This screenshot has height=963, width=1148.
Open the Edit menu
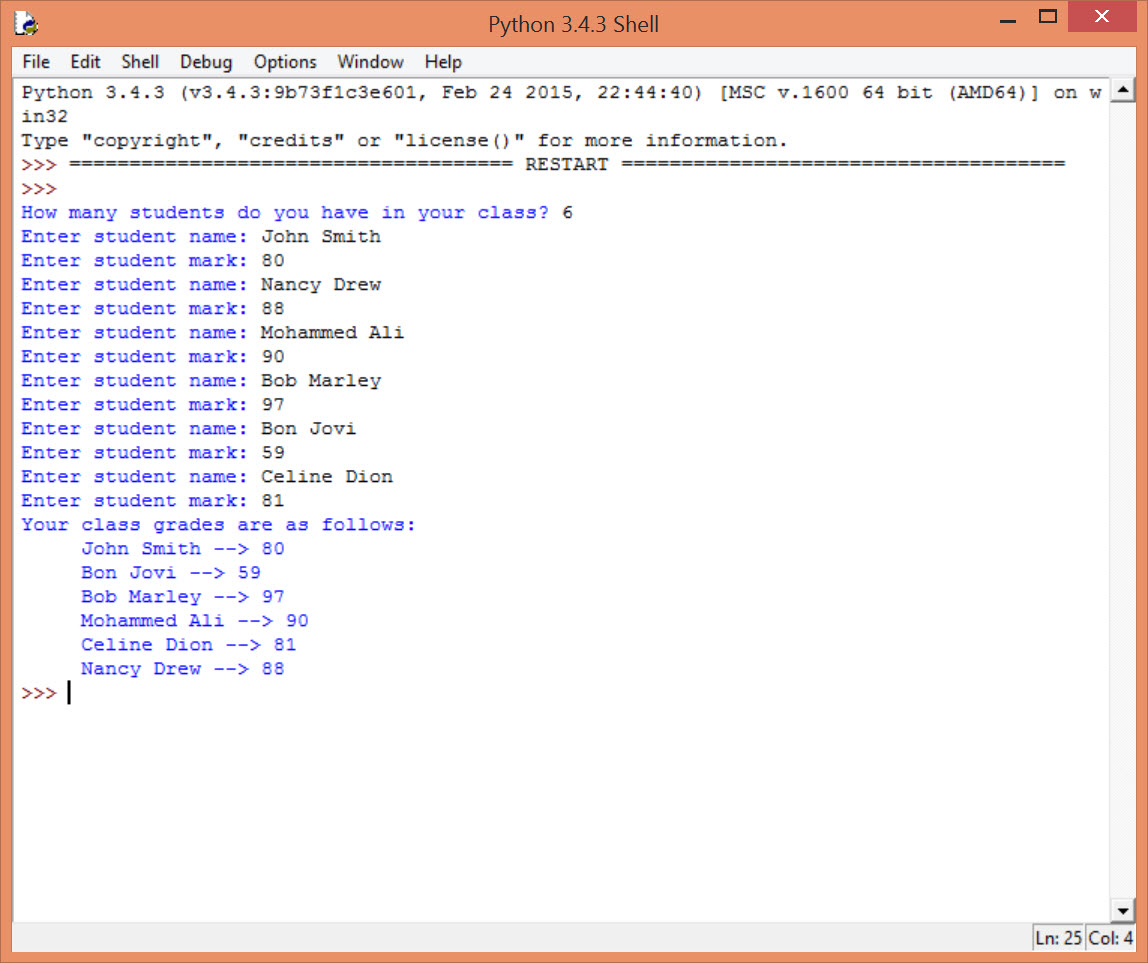pyautogui.click(x=85, y=62)
